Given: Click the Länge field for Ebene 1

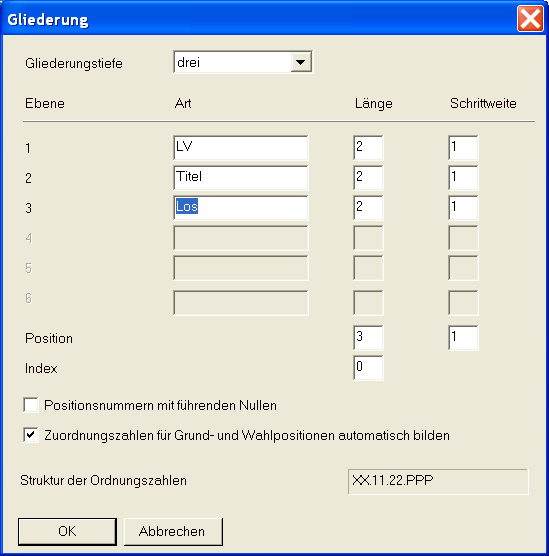Looking at the screenshot, I should 368,148.
